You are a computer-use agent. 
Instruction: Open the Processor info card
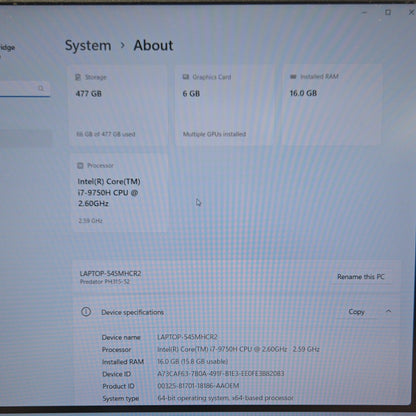(119, 193)
